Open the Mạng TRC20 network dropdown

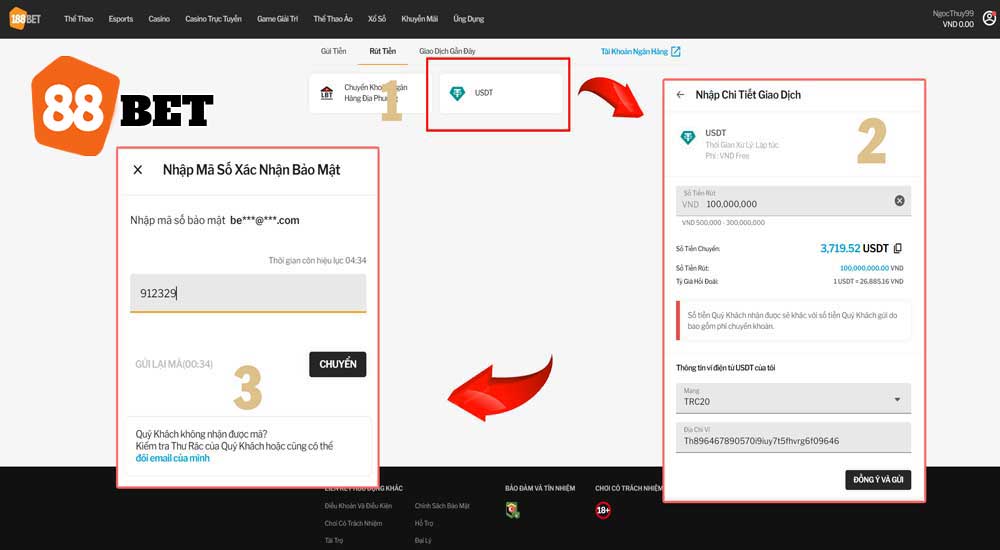click(x=793, y=398)
